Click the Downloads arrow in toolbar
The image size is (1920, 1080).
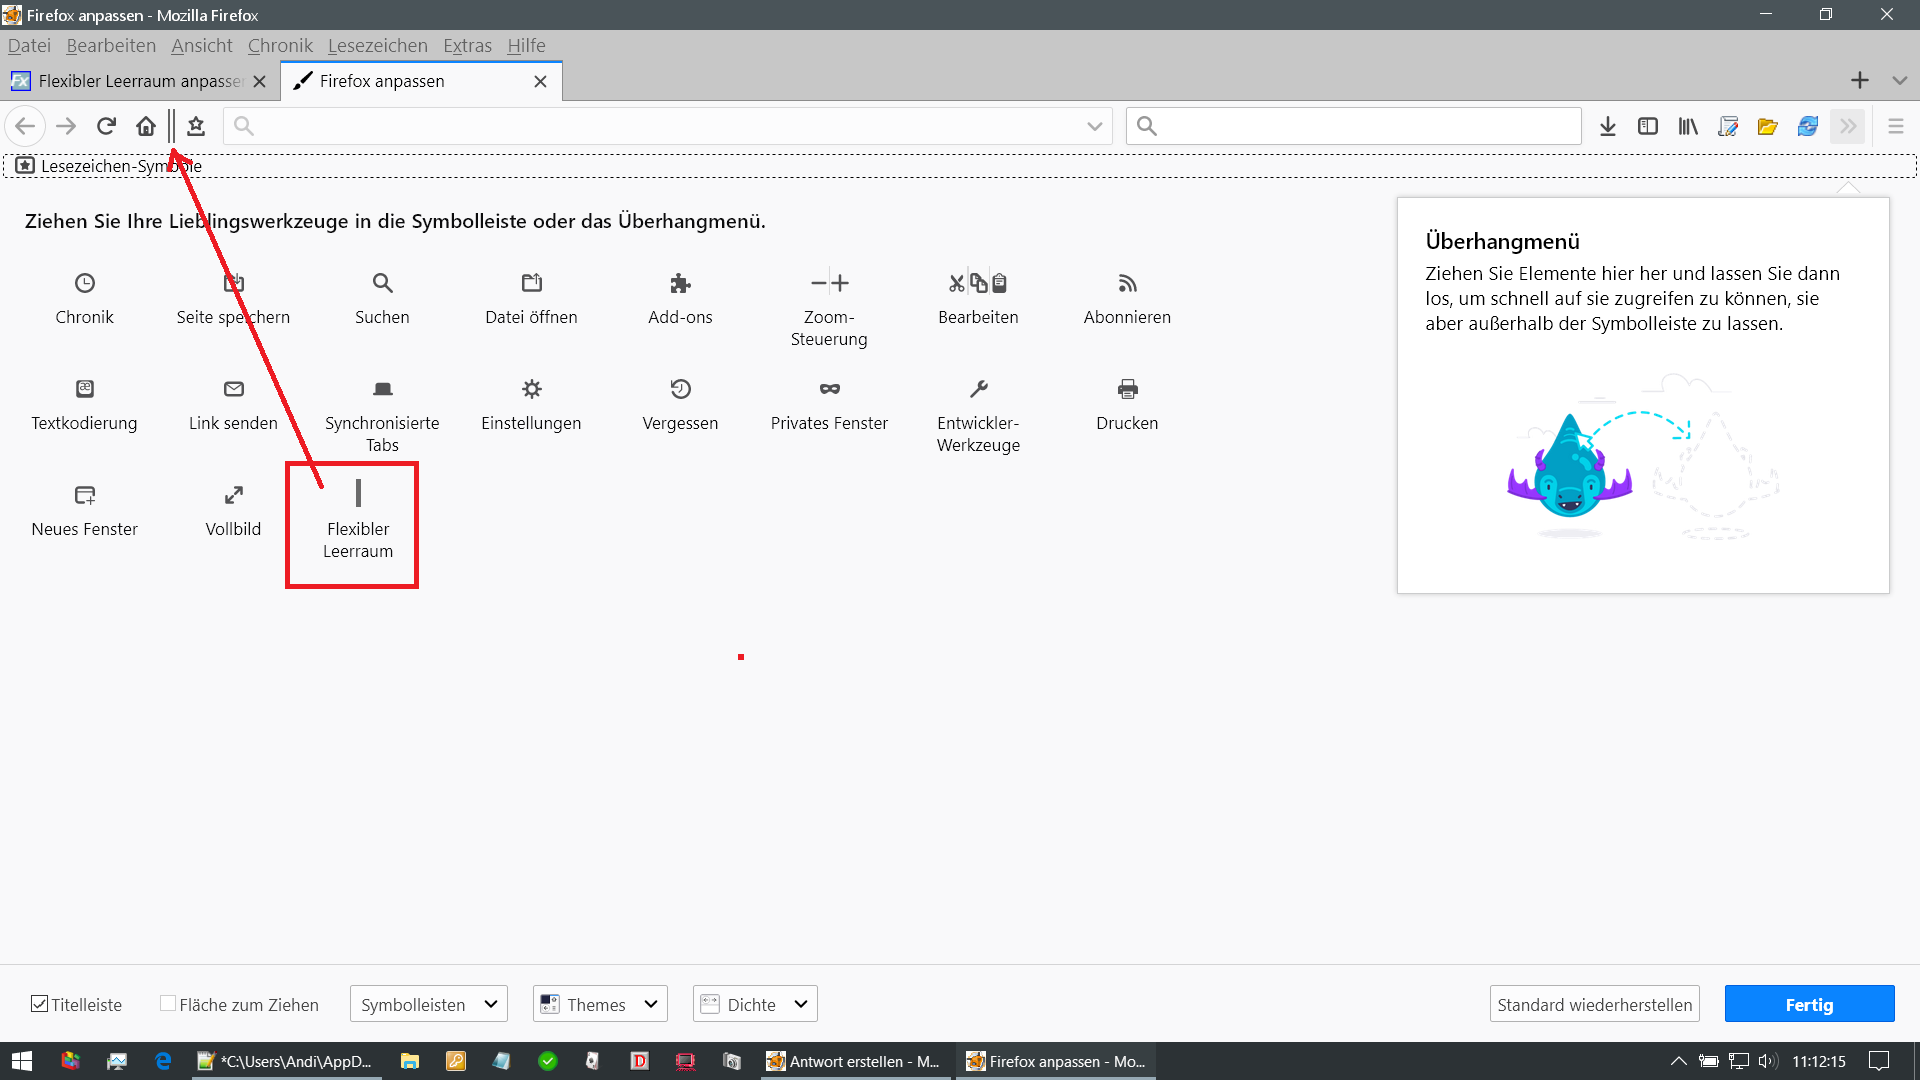click(x=1608, y=126)
